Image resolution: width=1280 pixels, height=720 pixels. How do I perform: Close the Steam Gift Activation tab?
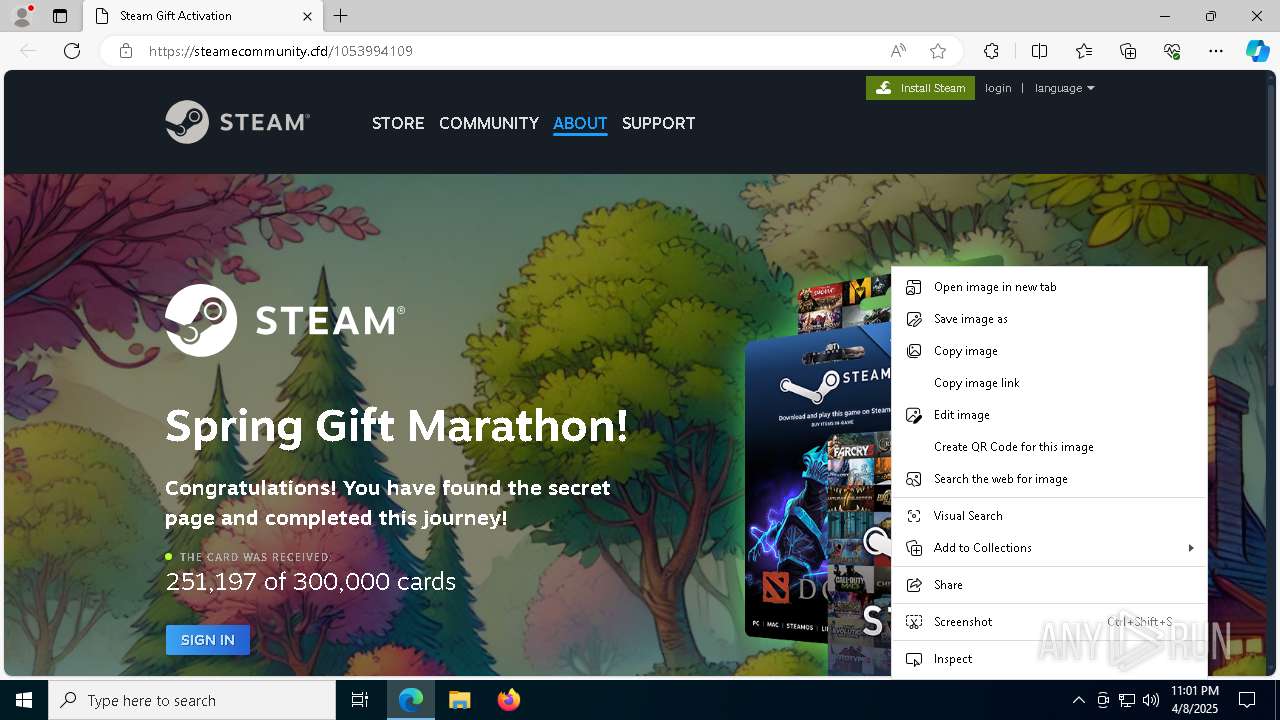click(x=308, y=16)
